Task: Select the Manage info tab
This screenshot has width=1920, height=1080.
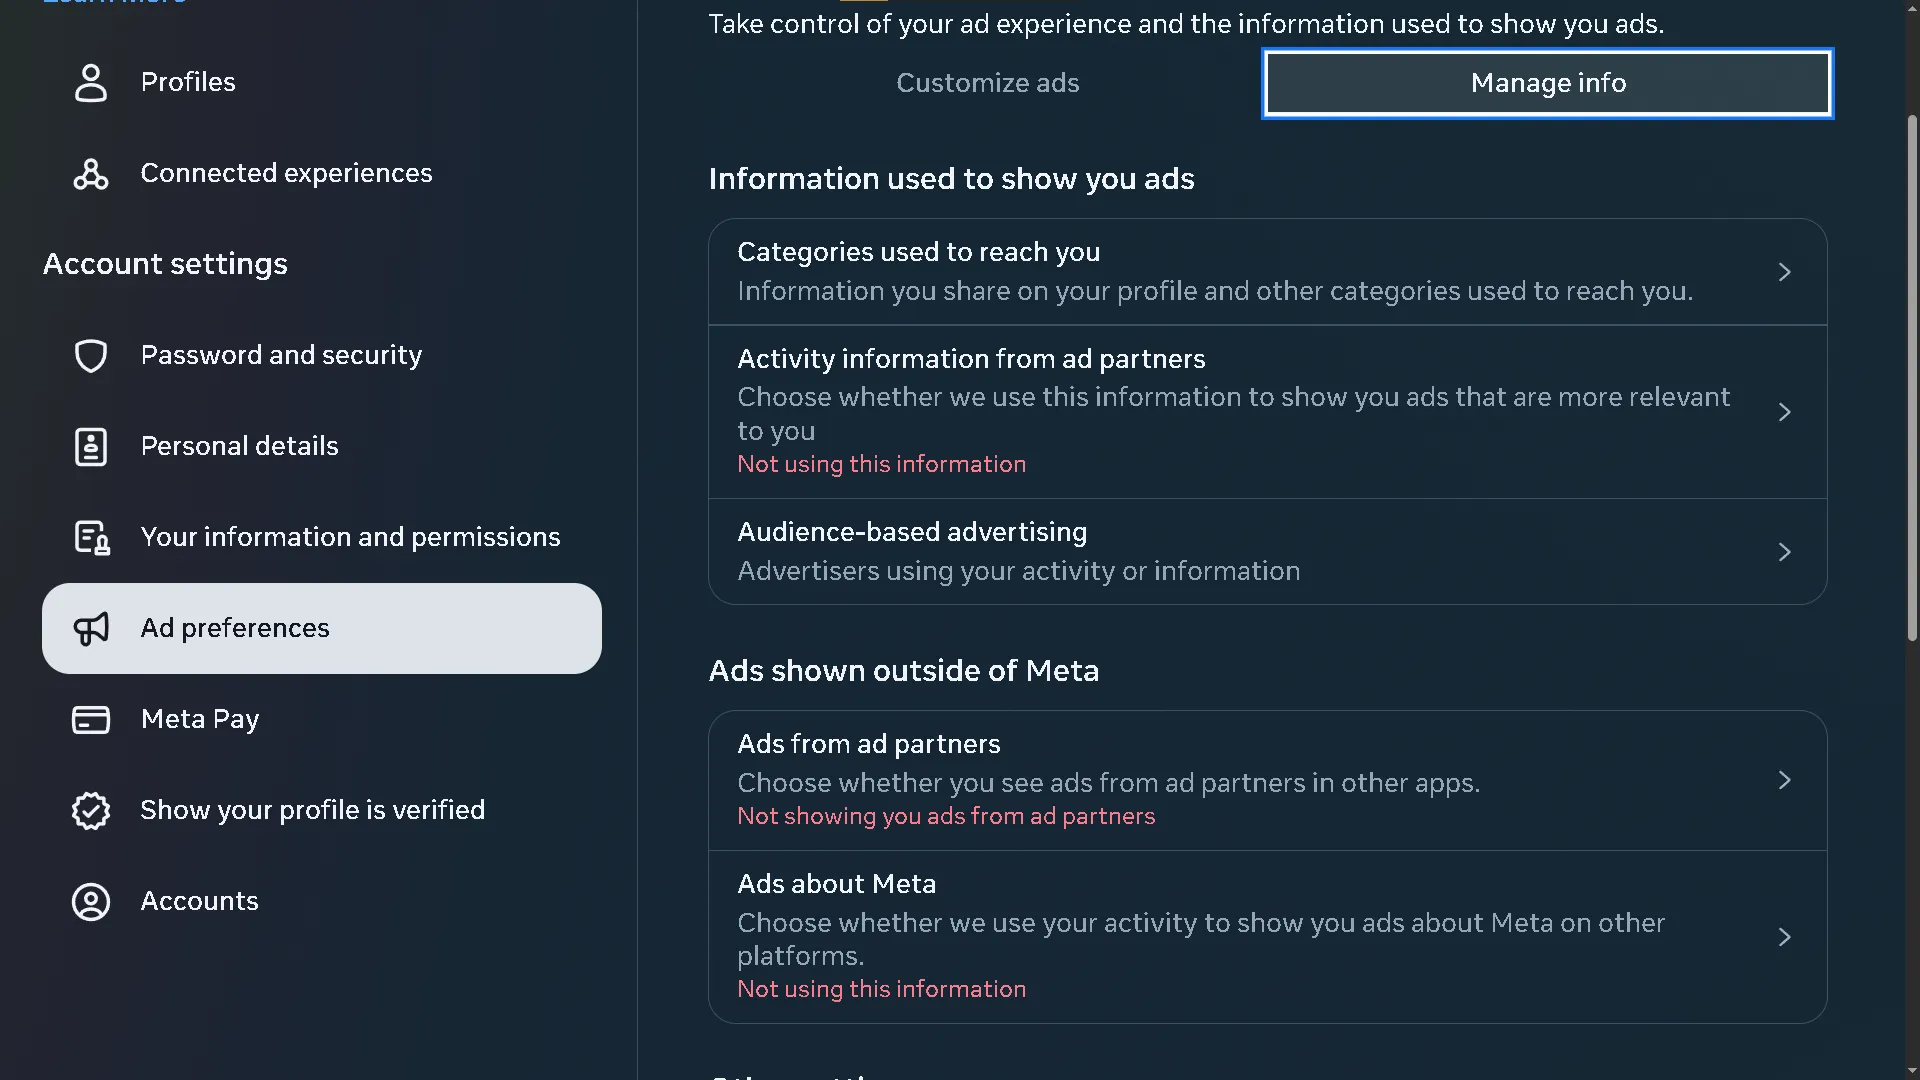Action: click(x=1547, y=83)
